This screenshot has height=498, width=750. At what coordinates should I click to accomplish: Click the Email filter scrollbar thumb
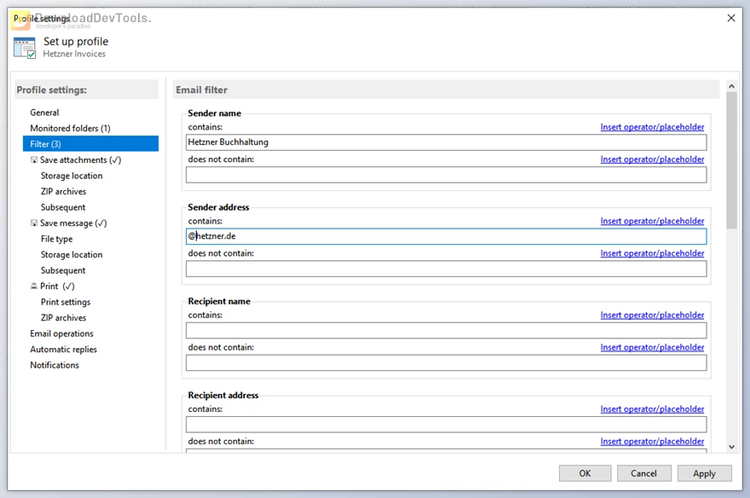(731, 160)
